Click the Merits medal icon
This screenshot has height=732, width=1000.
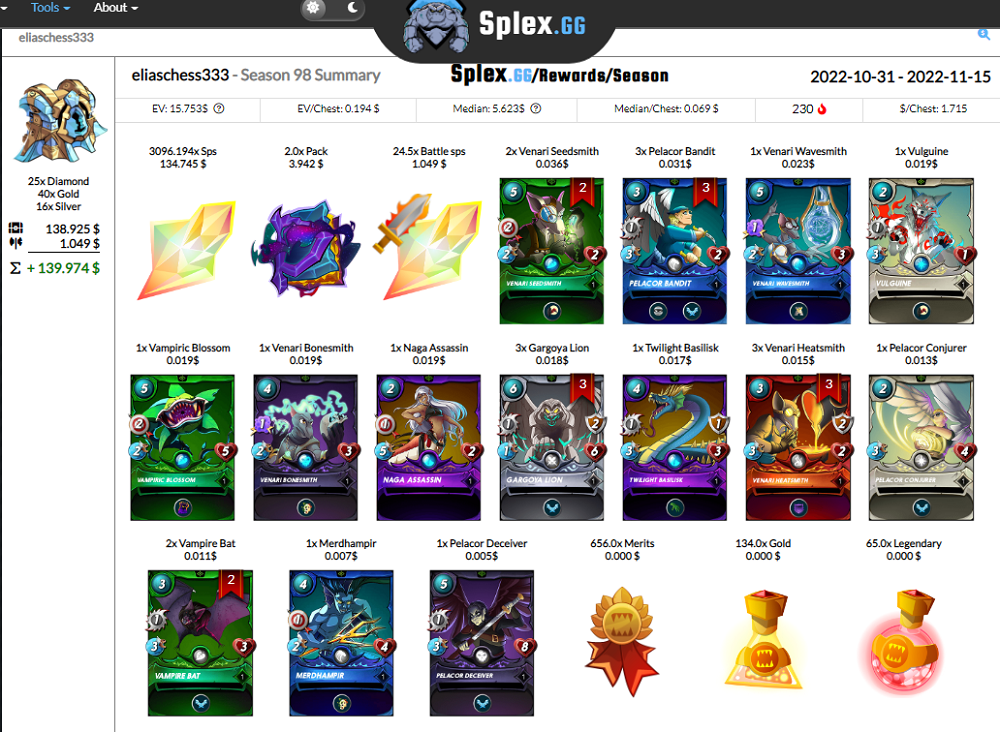[x=622, y=641]
